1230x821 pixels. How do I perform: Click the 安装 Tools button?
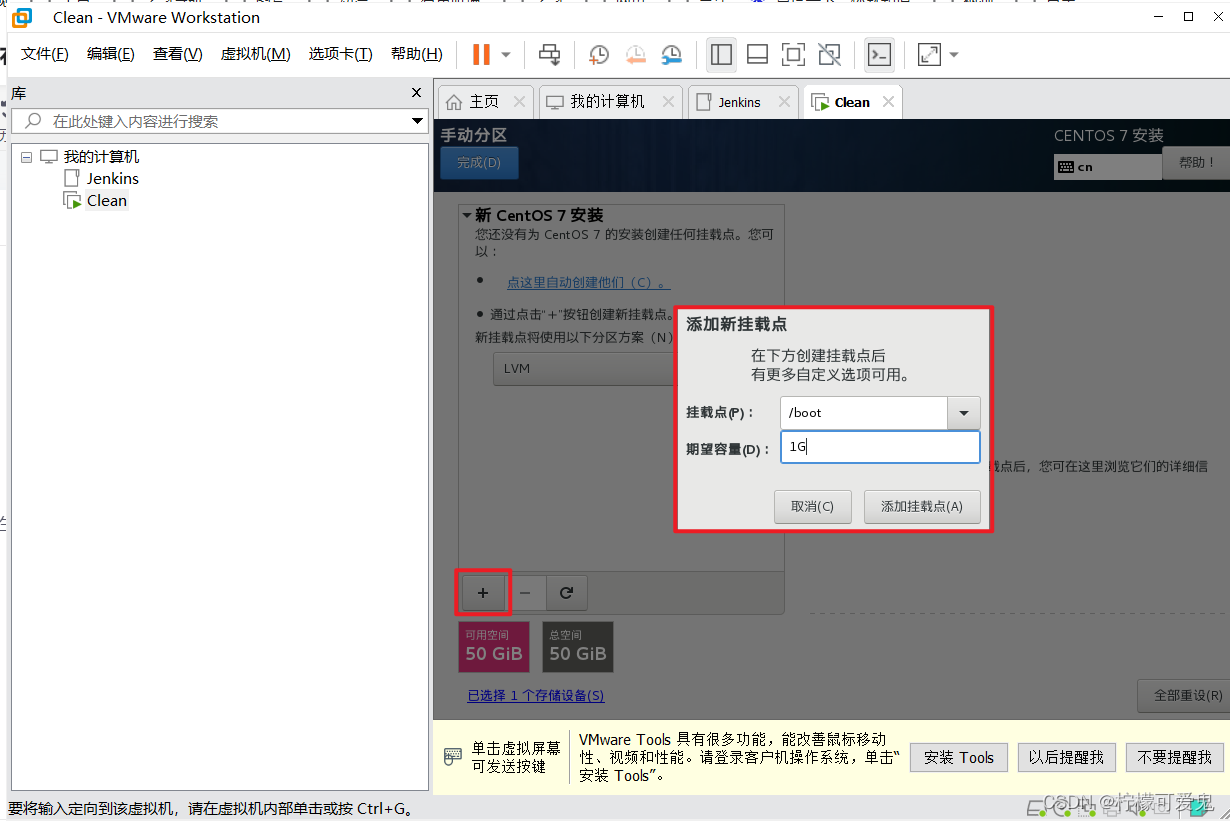tap(959, 758)
